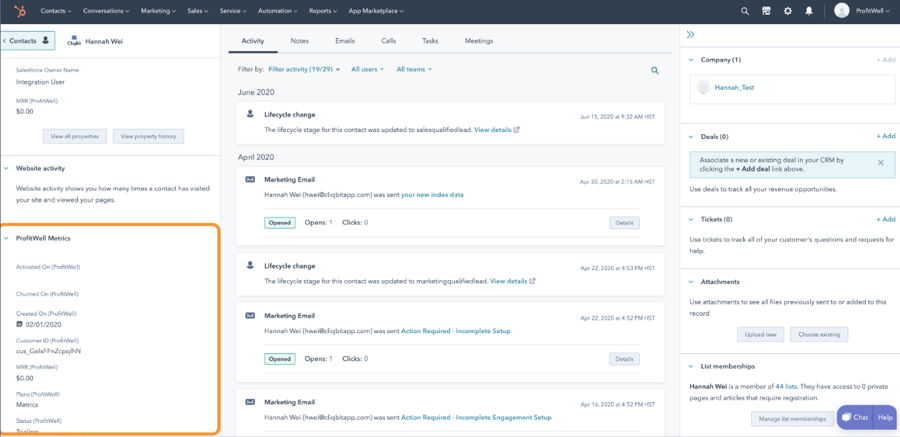Click + Add in Deals section
The height and width of the screenshot is (437, 900).
[x=885, y=136]
